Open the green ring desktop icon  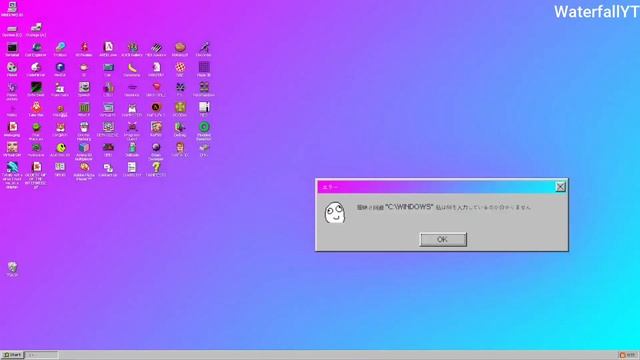click(x=204, y=127)
